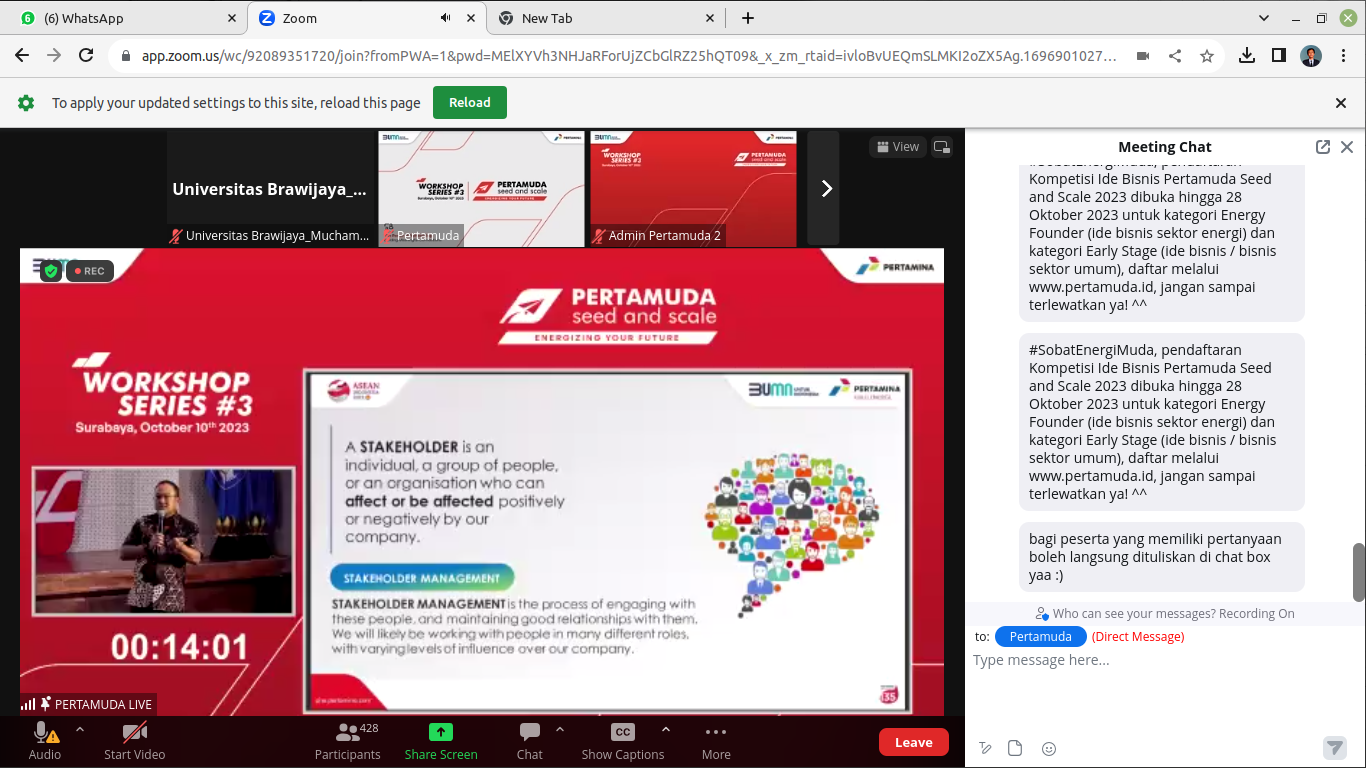The height and width of the screenshot is (768, 1366).
Task: Go back in browser history
Action: 22,56
